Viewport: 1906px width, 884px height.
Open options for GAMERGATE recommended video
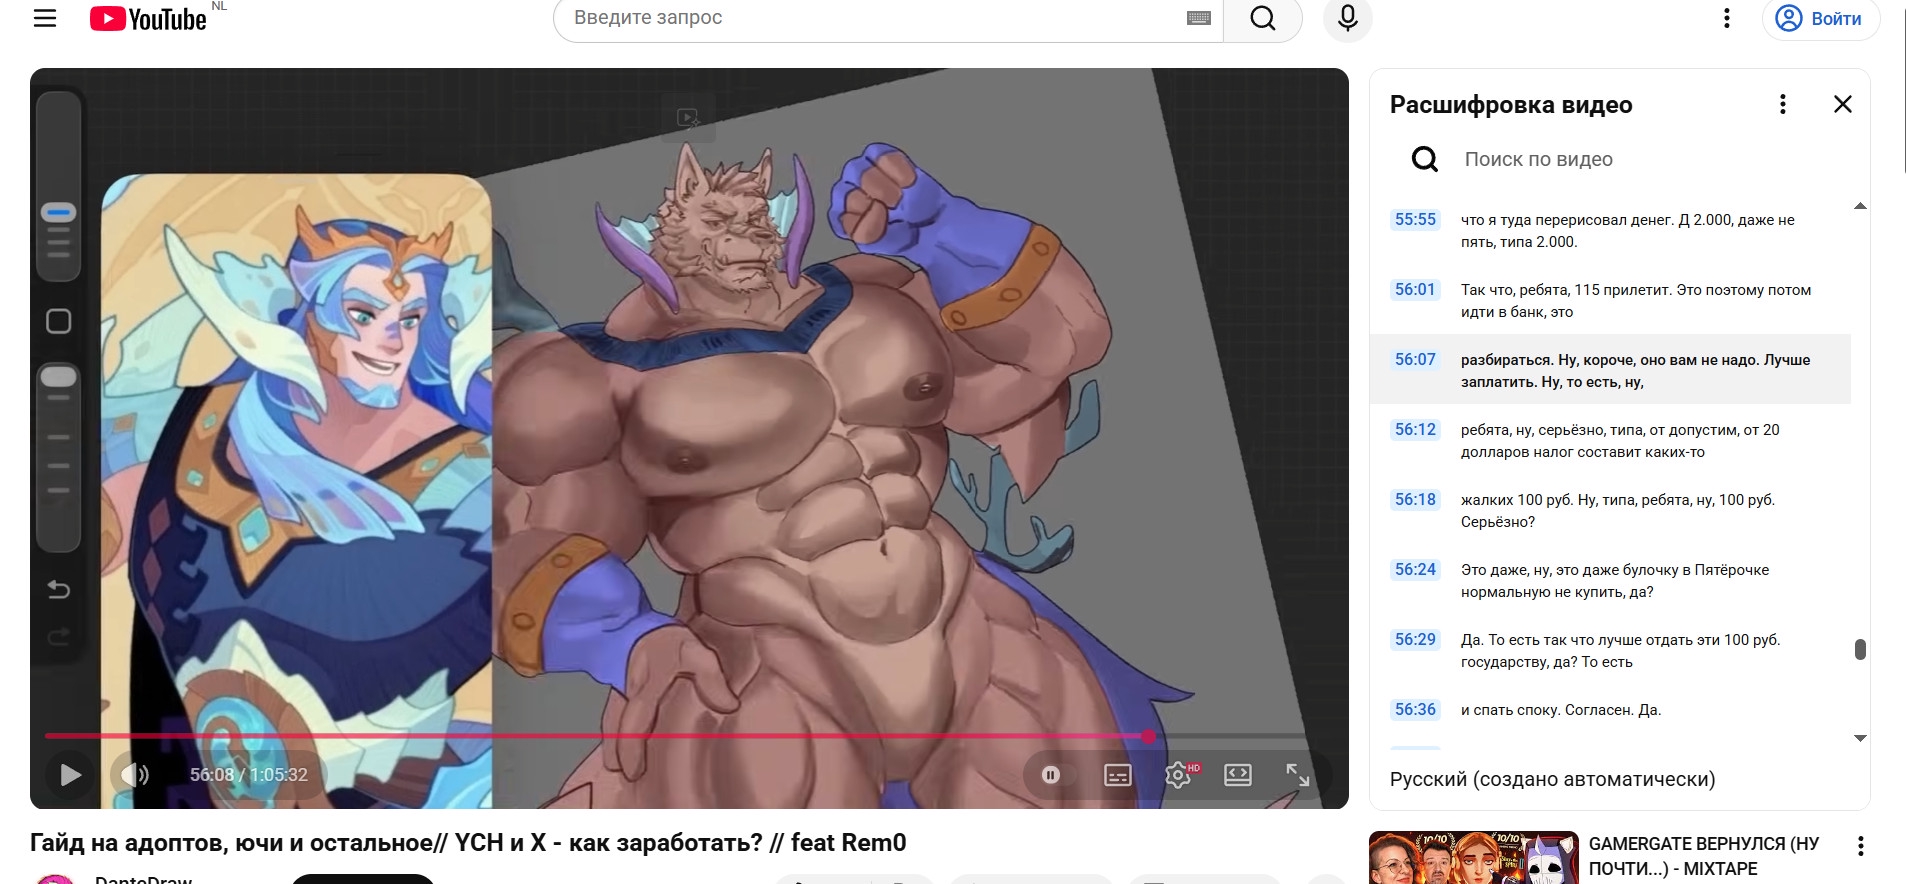click(1860, 846)
